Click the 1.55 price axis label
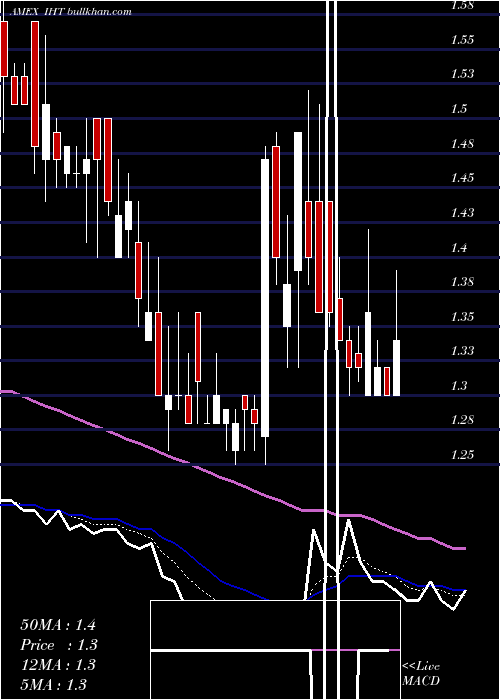This screenshot has height=700, width=500. click(462, 40)
